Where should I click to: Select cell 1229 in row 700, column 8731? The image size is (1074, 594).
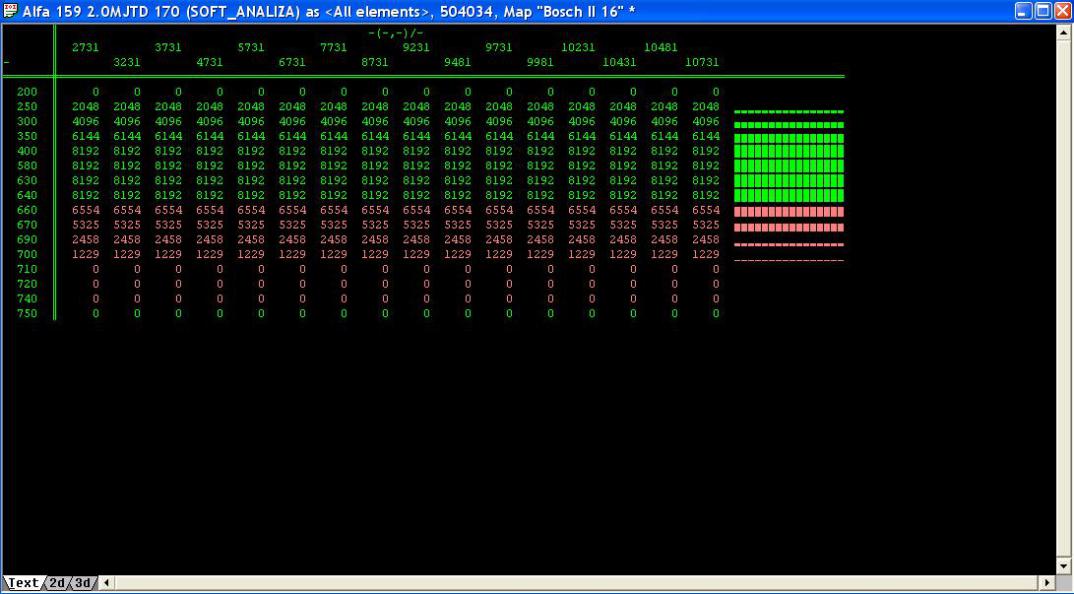click(x=375, y=254)
